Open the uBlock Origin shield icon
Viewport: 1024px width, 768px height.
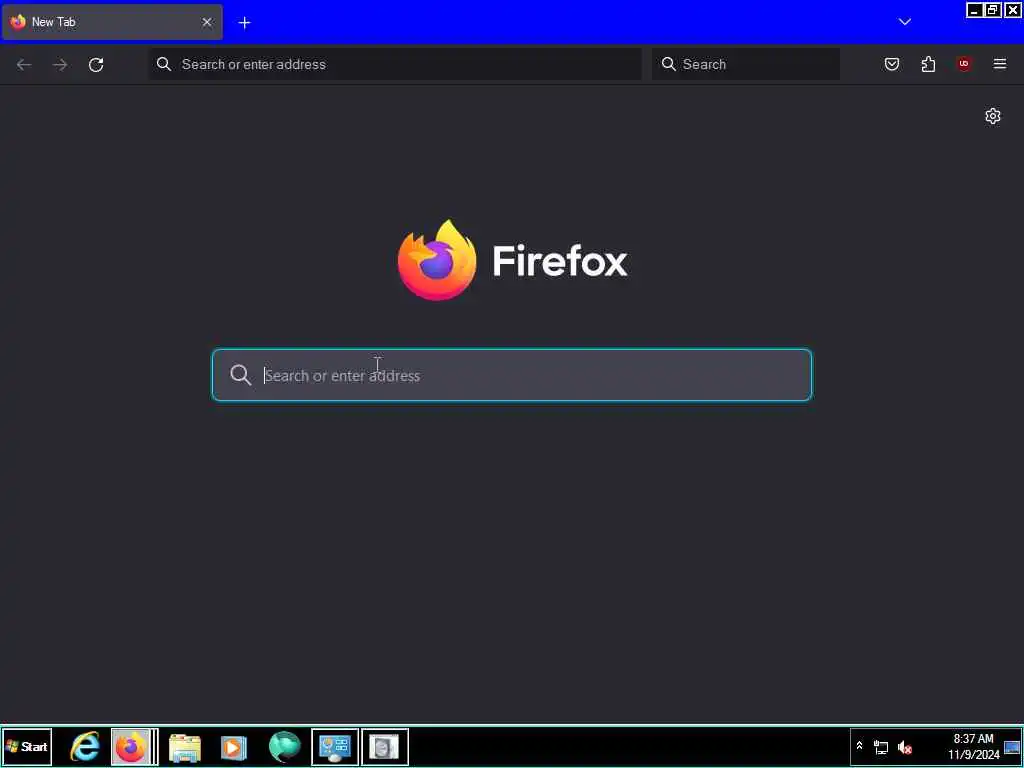coord(964,64)
